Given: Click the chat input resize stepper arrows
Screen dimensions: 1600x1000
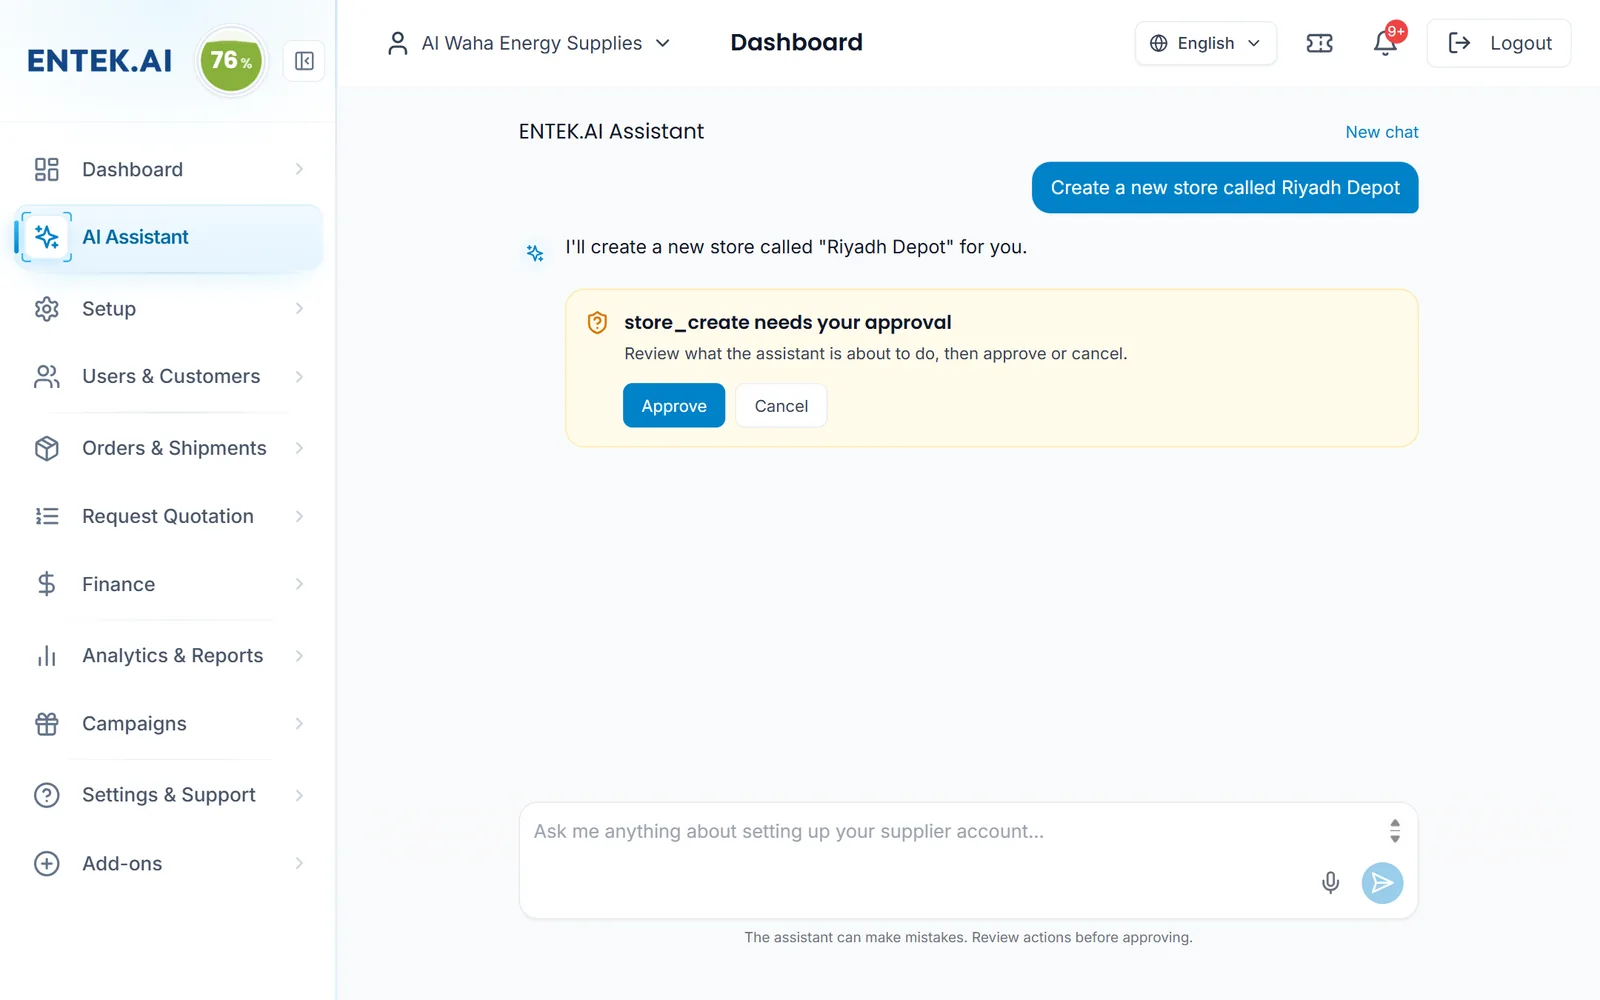Looking at the screenshot, I should pos(1395,831).
